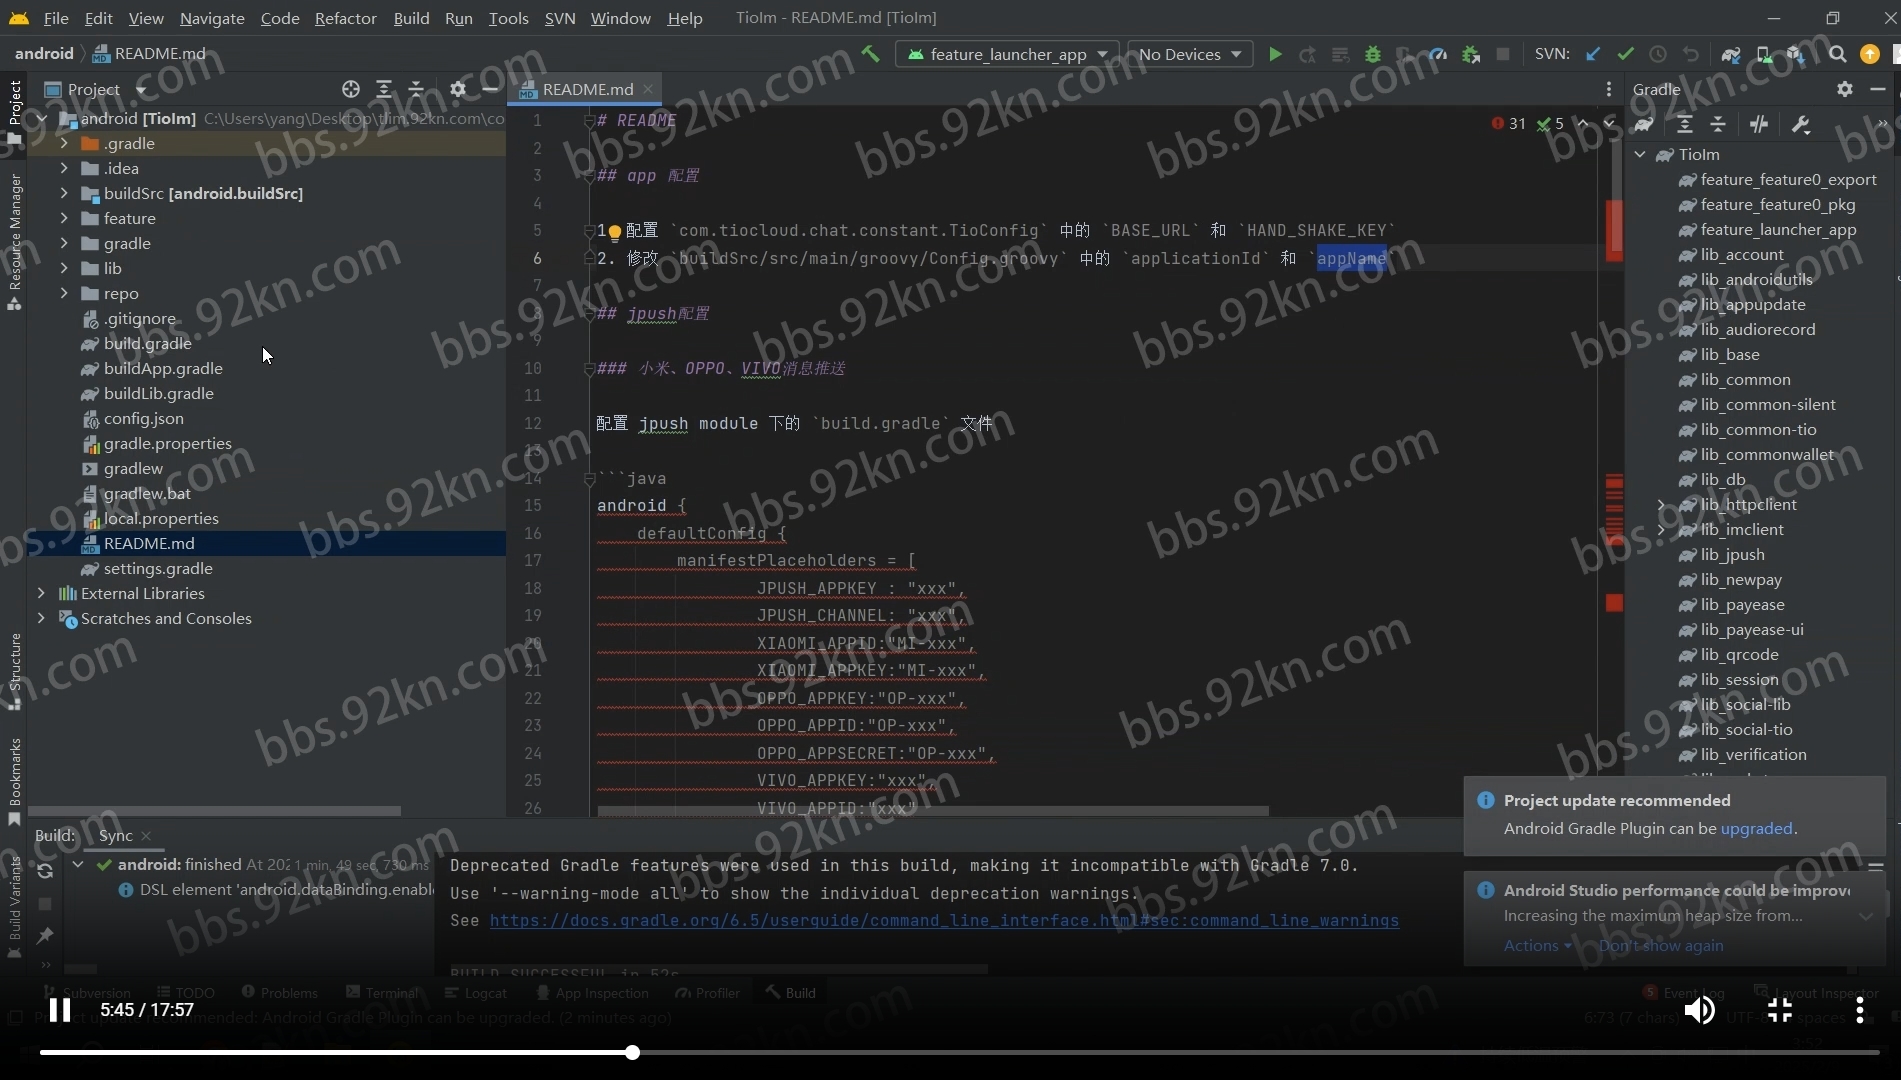
Task: Expand the .gradle folder
Action: pyautogui.click(x=64, y=143)
